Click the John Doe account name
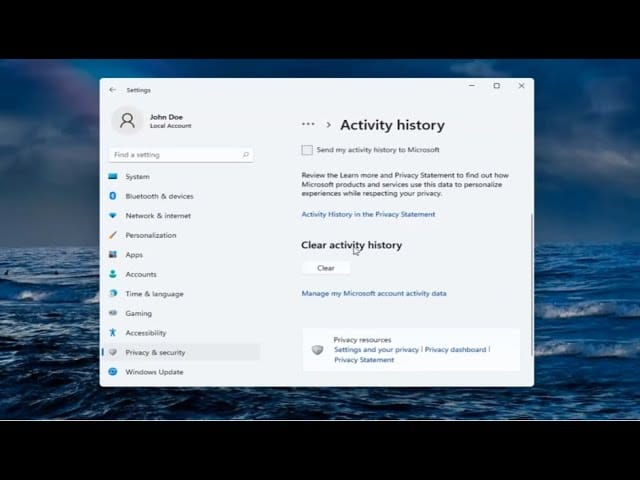The height and width of the screenshot is (480, 640). click(166, 117)
